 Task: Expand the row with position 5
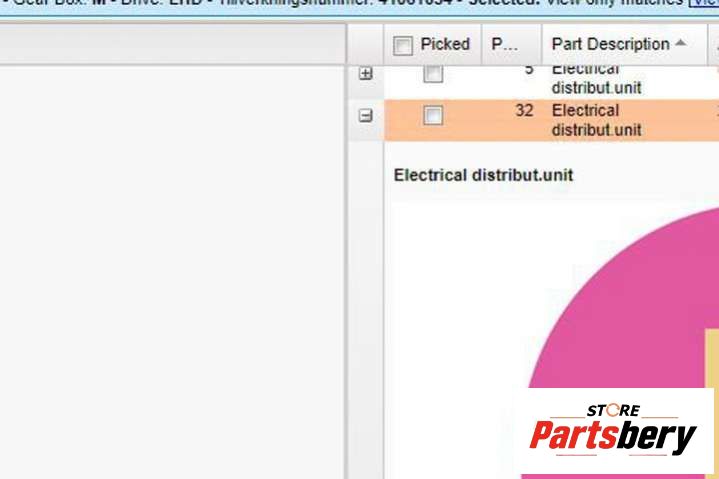tap(365, 74)
